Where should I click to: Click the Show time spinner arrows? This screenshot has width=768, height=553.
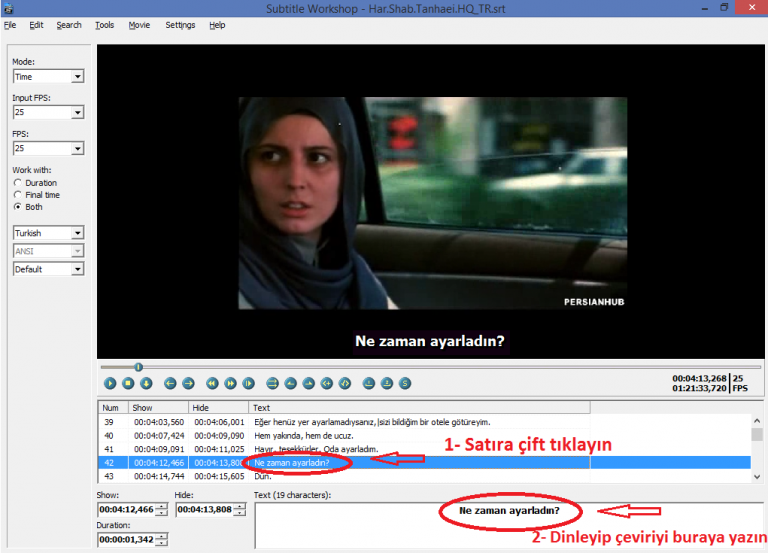[162, 509]
